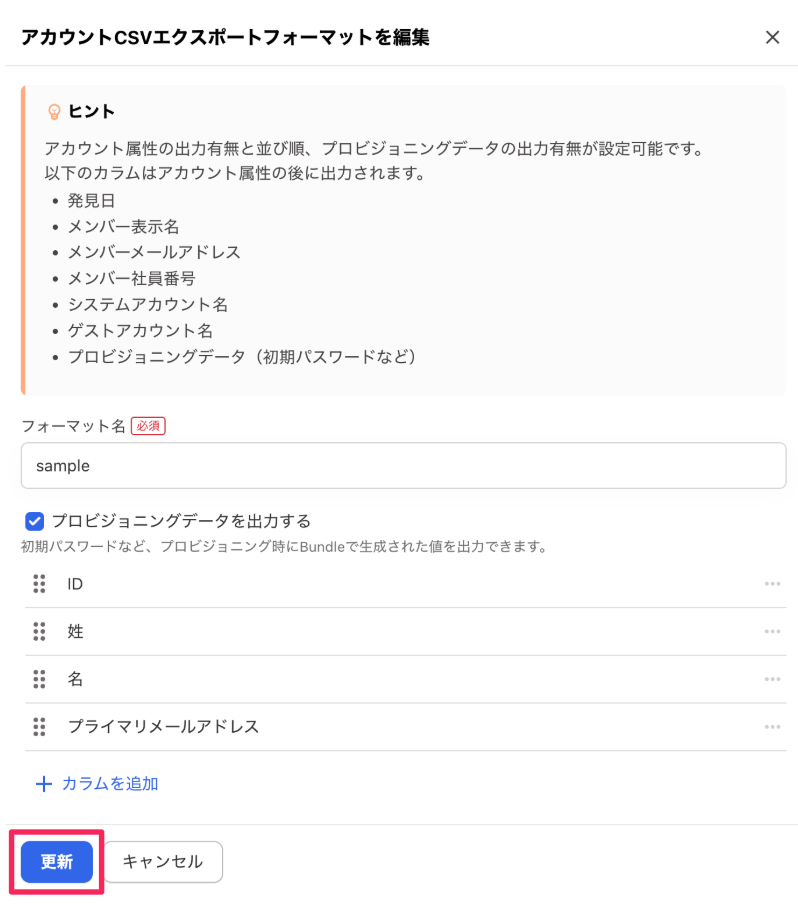798x908 pixels.
Task: Click the drag handle icon for the ID row
Action: point(39,584)
